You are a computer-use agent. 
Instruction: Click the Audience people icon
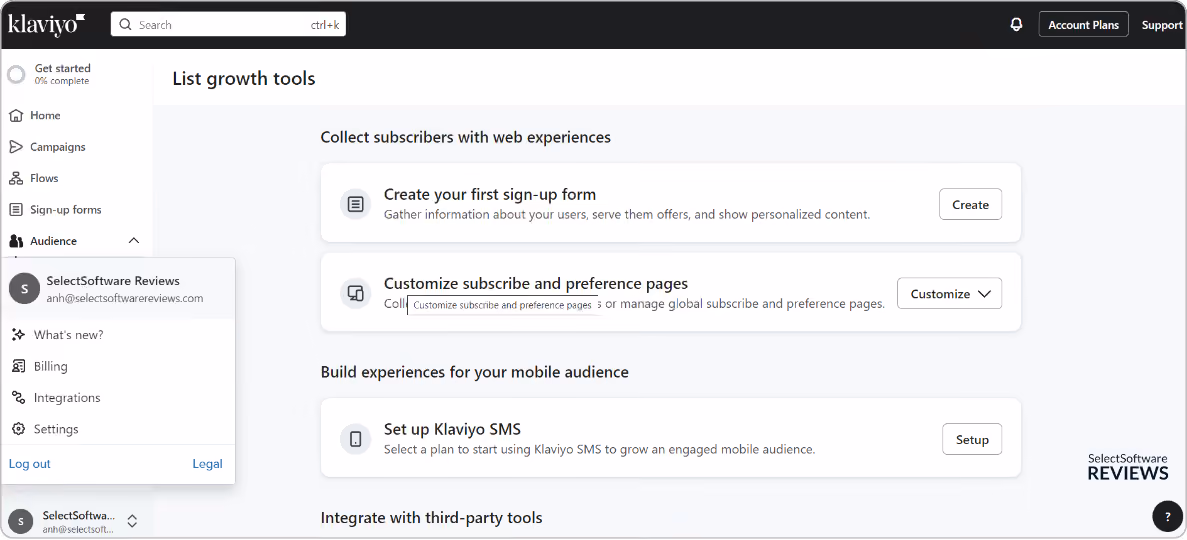click(x=16, y=241)
